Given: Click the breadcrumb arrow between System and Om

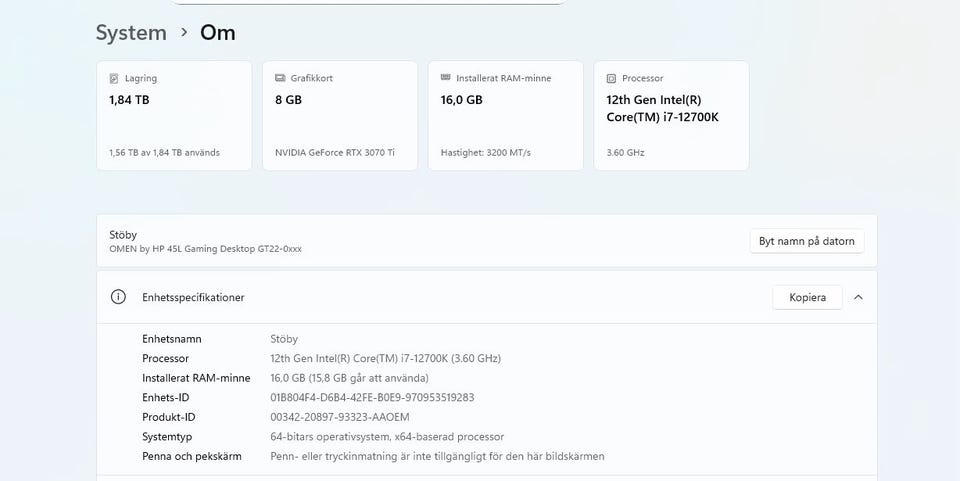Looking at the screenshot, I should pyautogui.click(x=184, y=33).
